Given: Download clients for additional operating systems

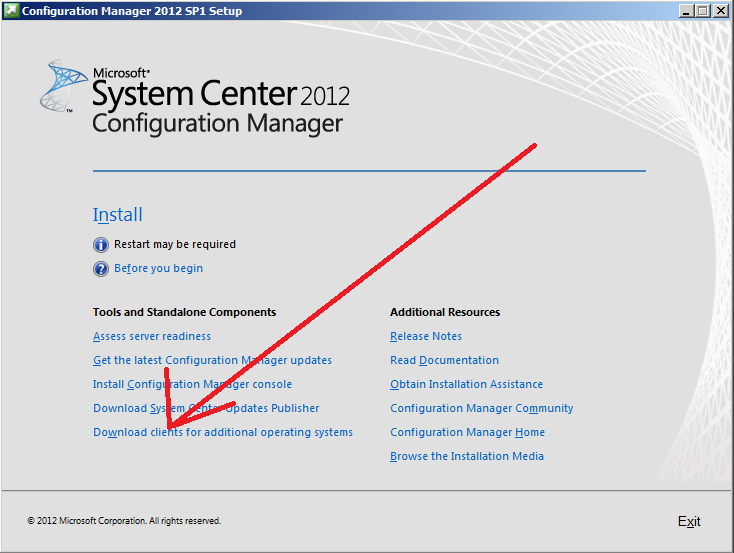Looking at the screenshot, I should pos(223,432).
